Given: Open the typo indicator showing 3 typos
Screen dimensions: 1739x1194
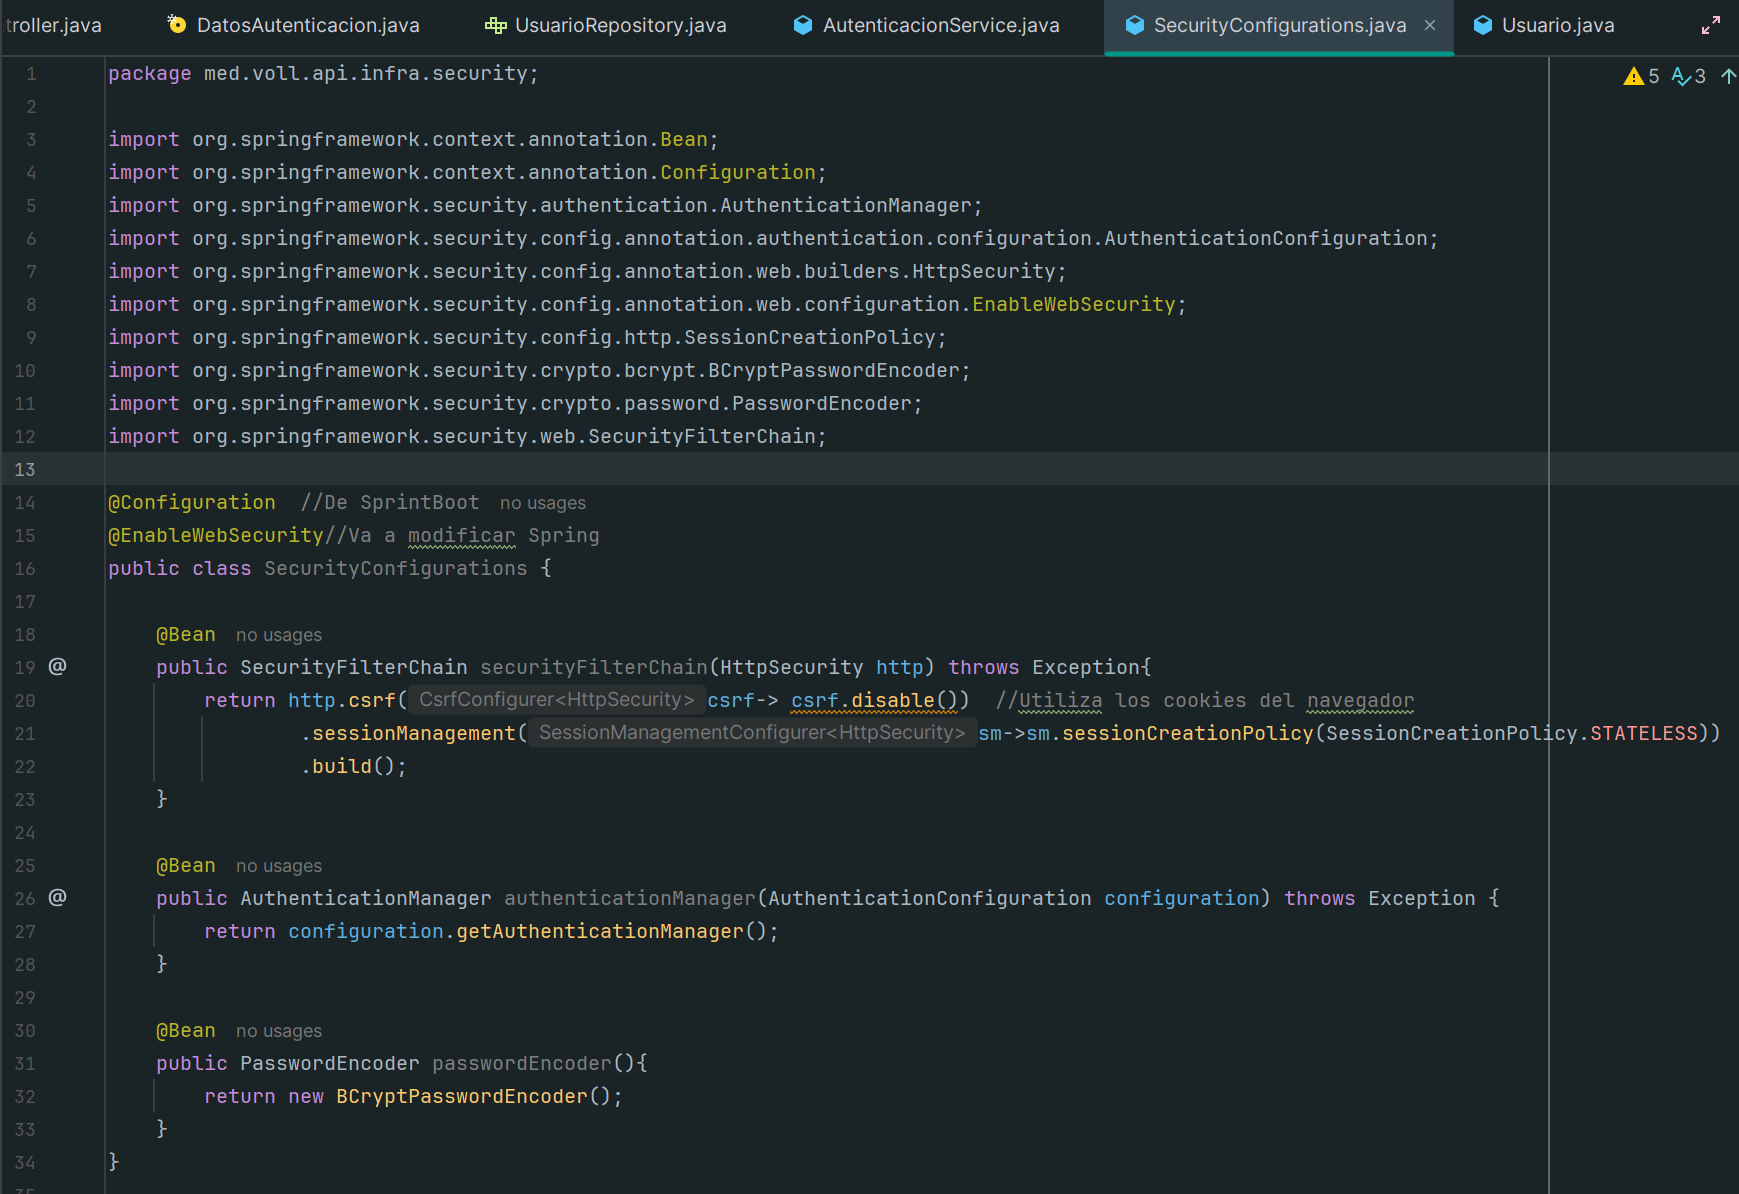Looking at the screenshot, I should pyautogui.click(x=1689, y=76).
